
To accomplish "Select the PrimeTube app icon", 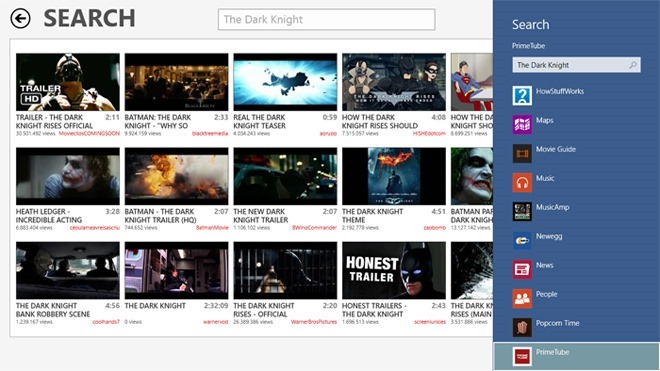I will coord(522,357).
